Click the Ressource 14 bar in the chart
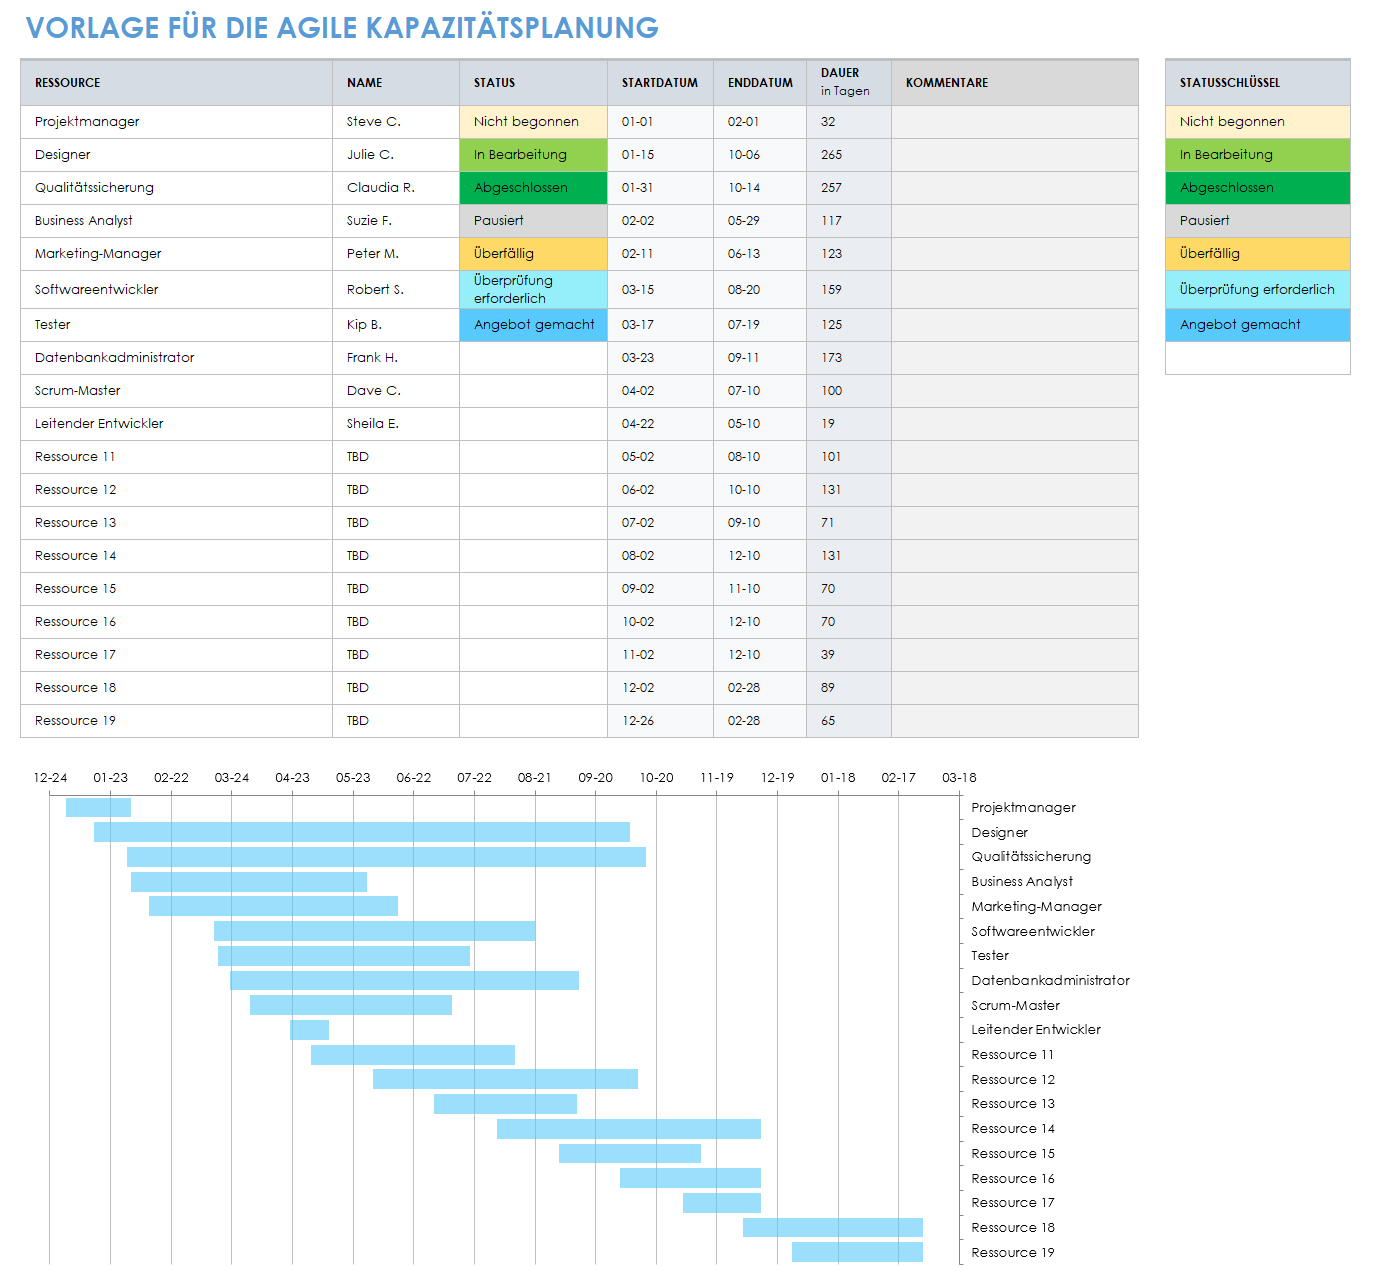The height and width of the screenshot is (1278, 1385). [629, 1129]
